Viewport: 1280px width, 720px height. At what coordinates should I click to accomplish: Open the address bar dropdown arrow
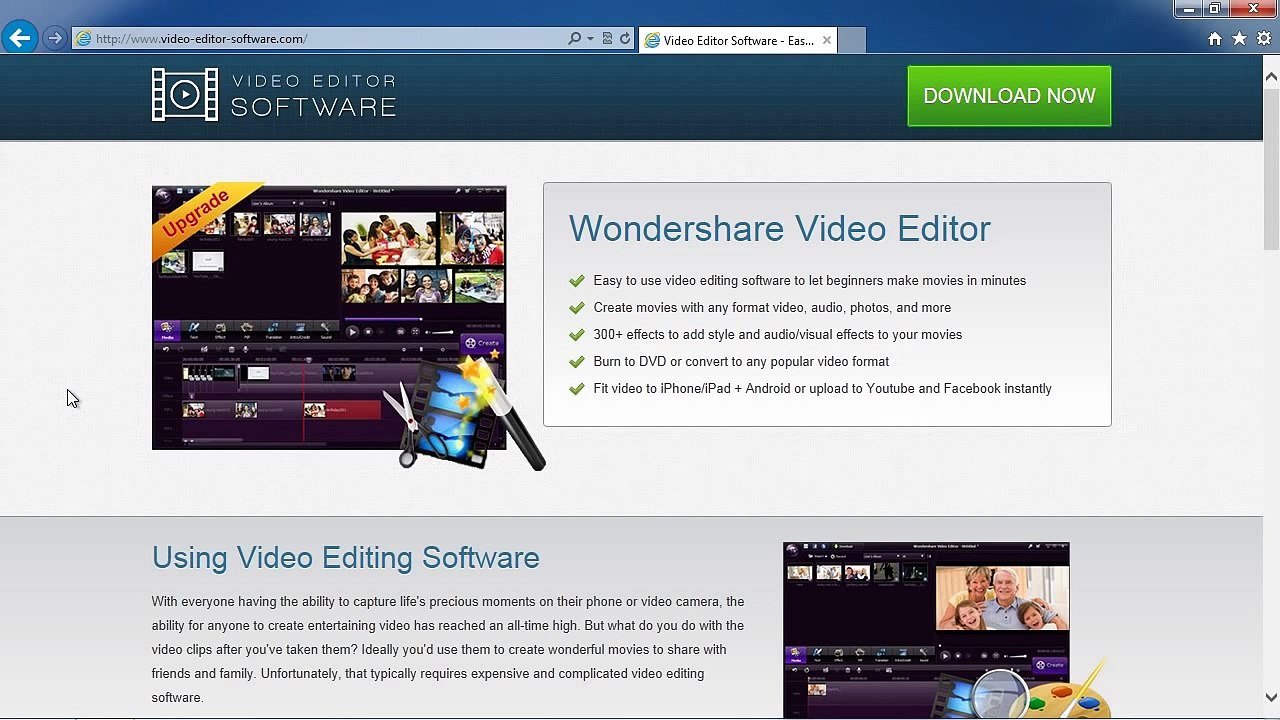pyautogui.click(x=590, y=39)
